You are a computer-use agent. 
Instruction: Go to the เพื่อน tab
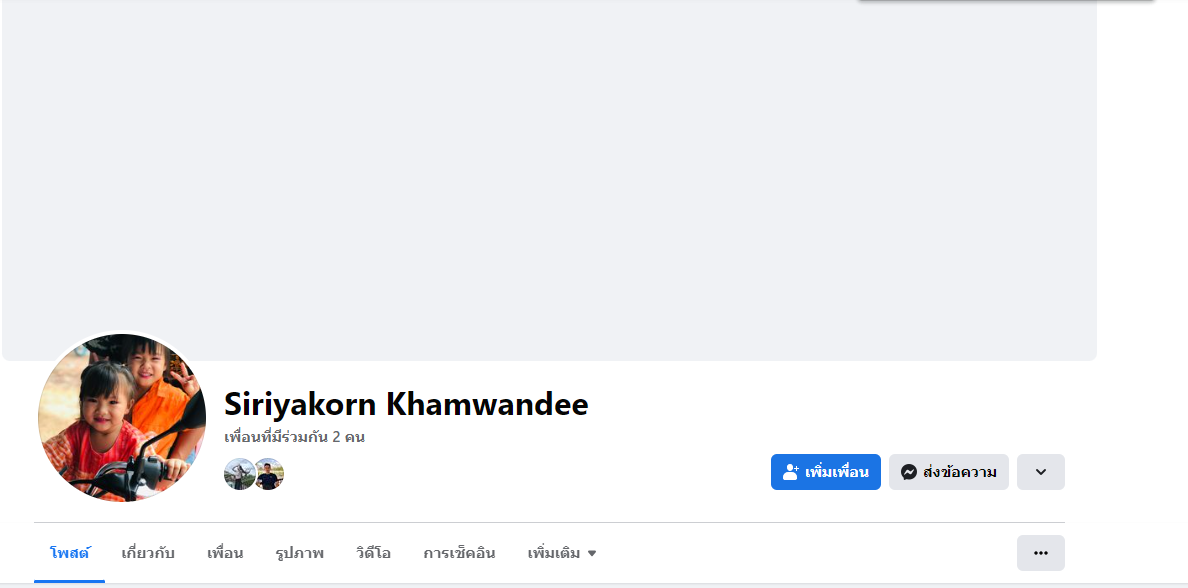tap(225, 553)
